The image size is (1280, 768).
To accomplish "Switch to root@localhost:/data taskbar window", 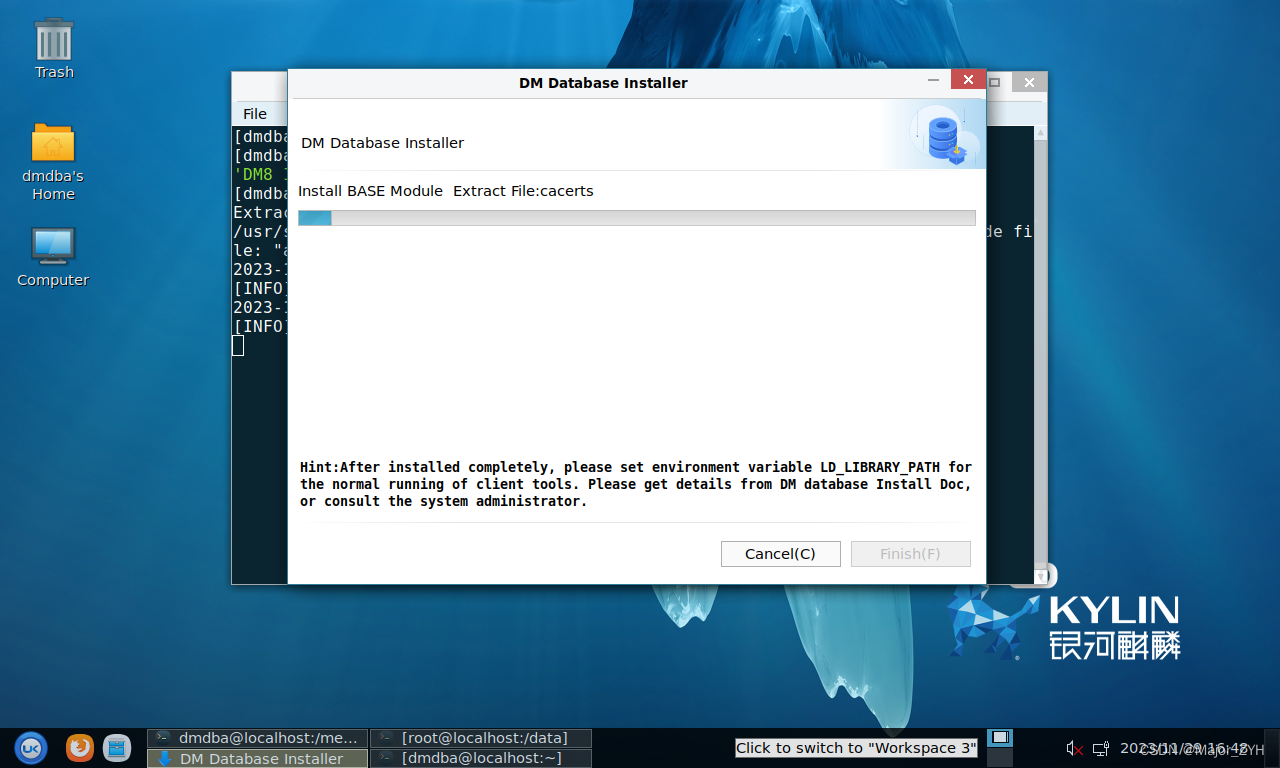I will click(x=481, y=738).
